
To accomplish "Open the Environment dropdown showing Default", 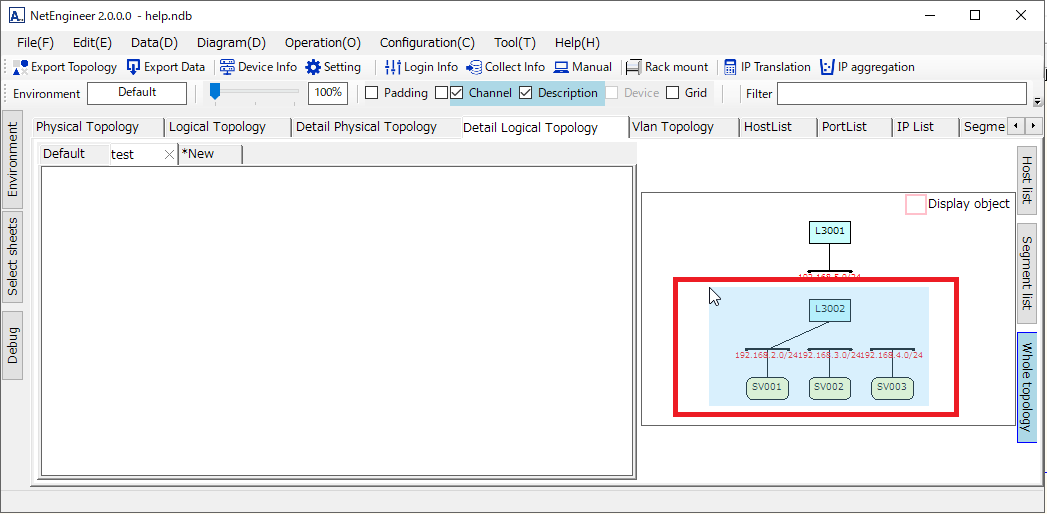I will pyautogui.click(x=137, y=93).
